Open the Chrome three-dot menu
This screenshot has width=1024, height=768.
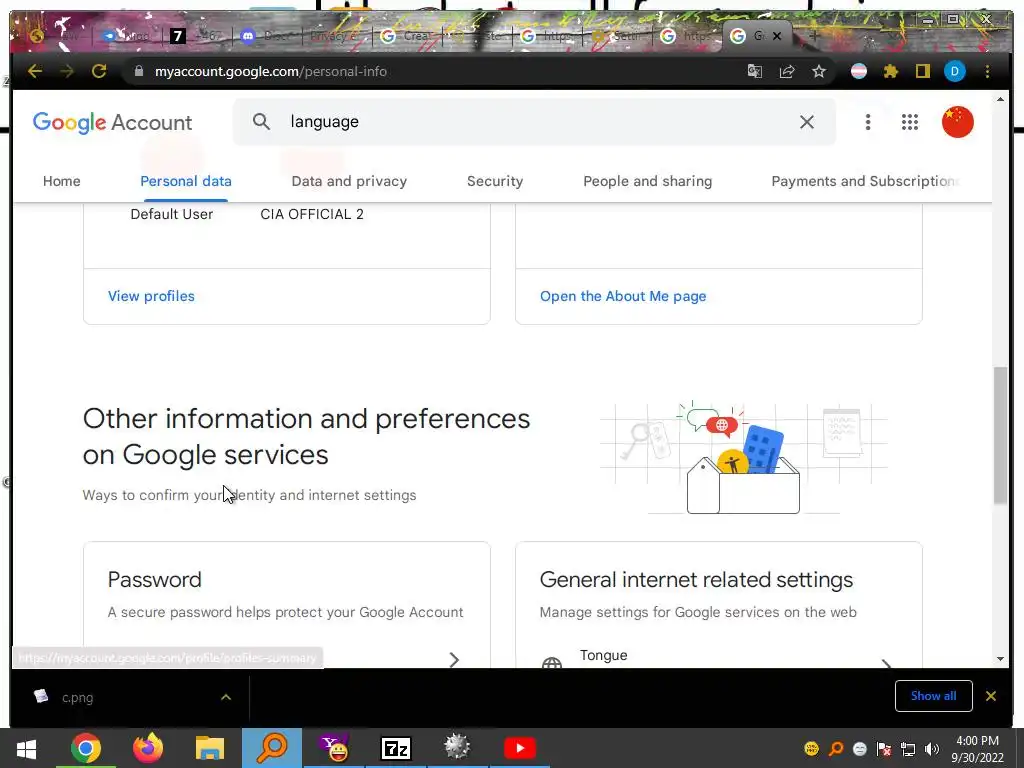coord(987,71)
